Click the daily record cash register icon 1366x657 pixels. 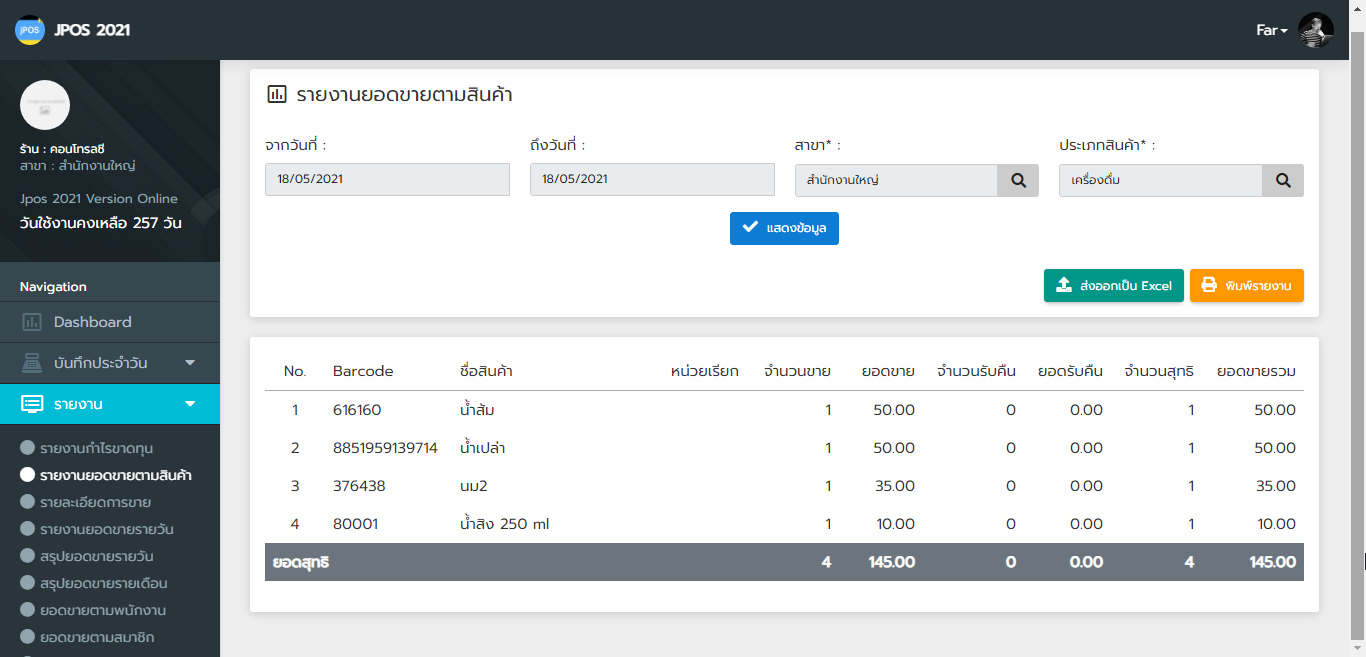(32, 363)
